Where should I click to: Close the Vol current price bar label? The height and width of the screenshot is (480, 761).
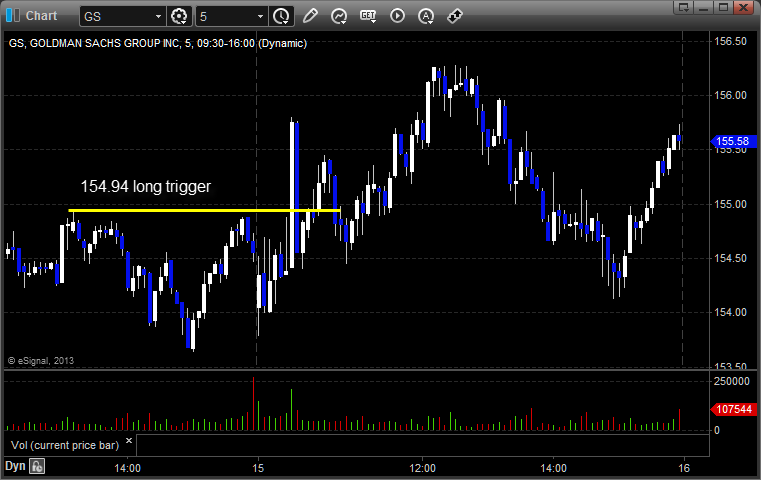[129, 441]
